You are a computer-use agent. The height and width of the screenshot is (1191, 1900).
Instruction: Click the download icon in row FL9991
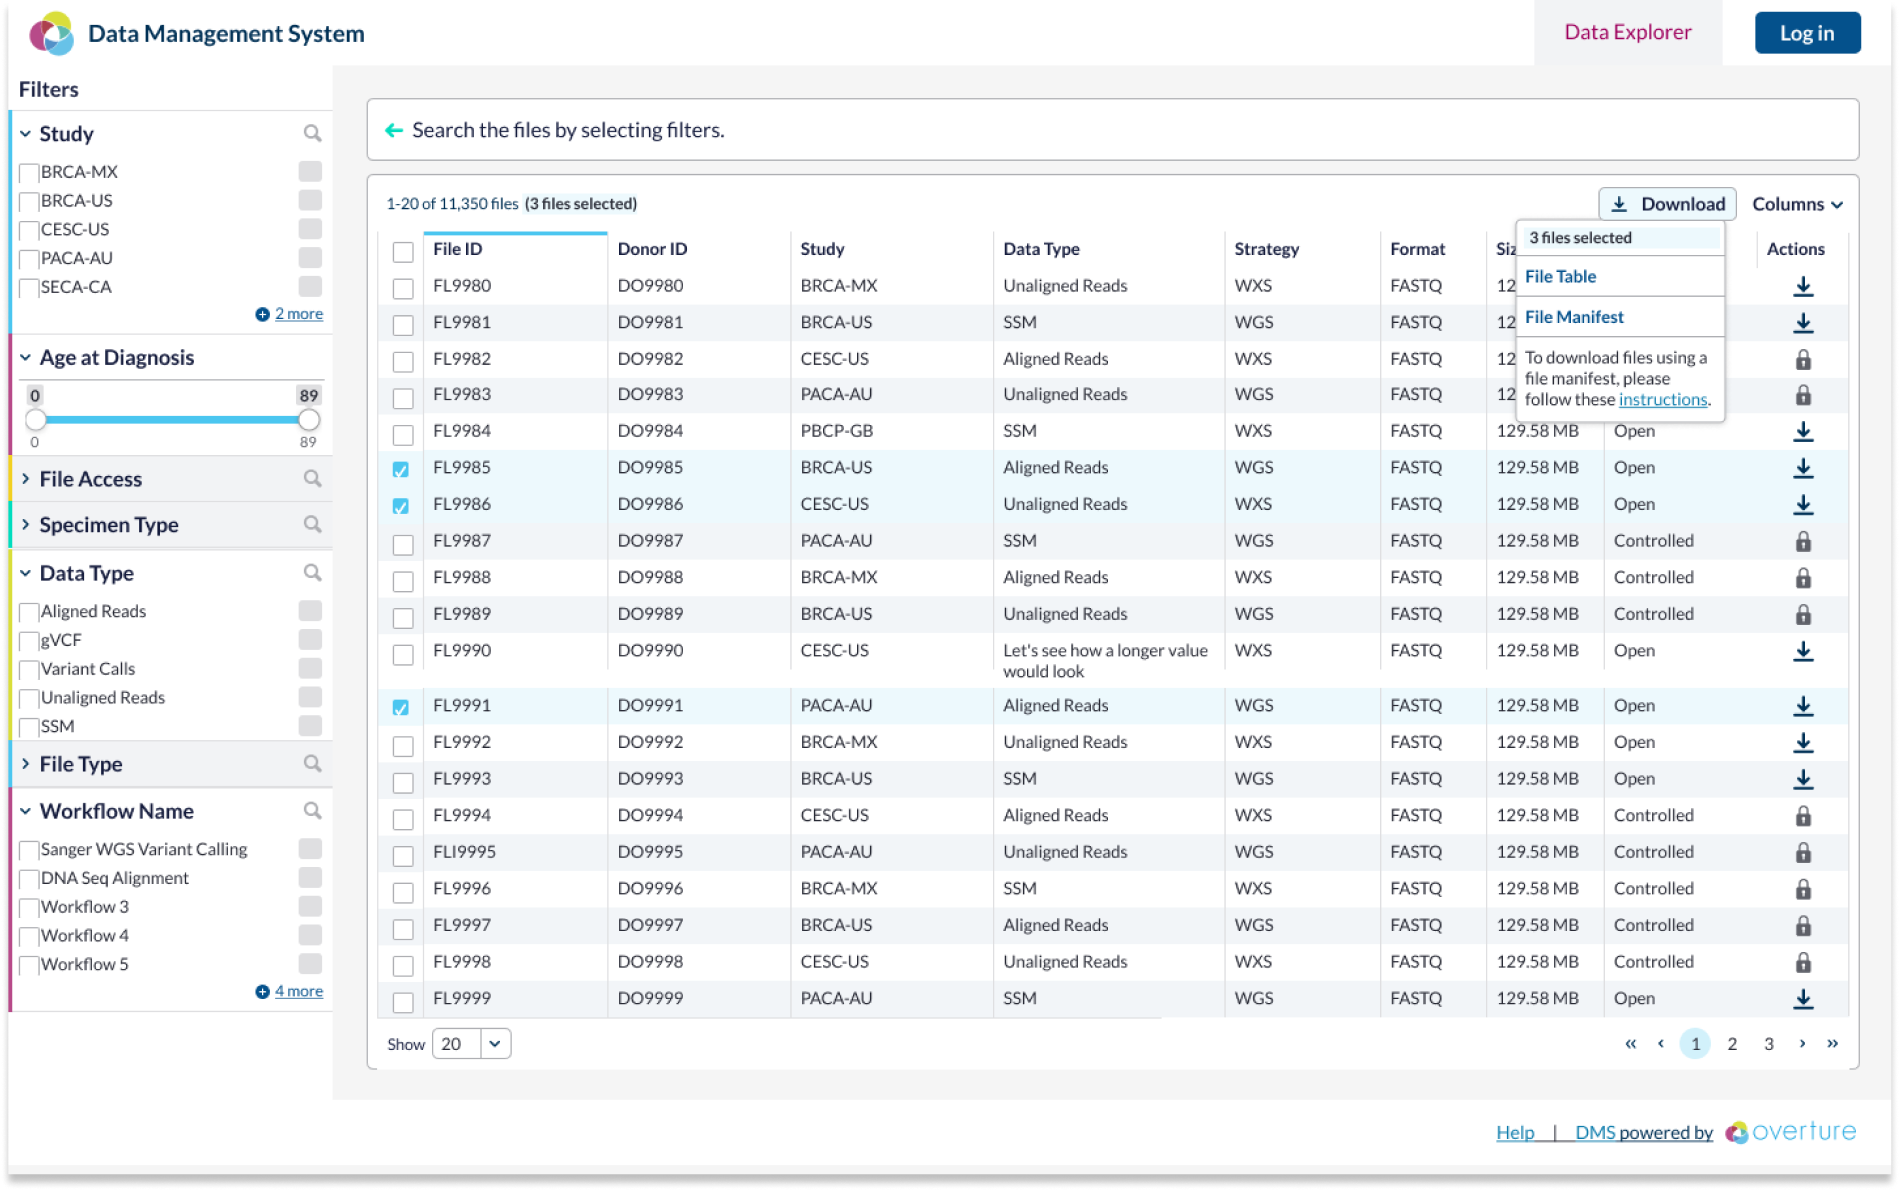[1802, 706]
